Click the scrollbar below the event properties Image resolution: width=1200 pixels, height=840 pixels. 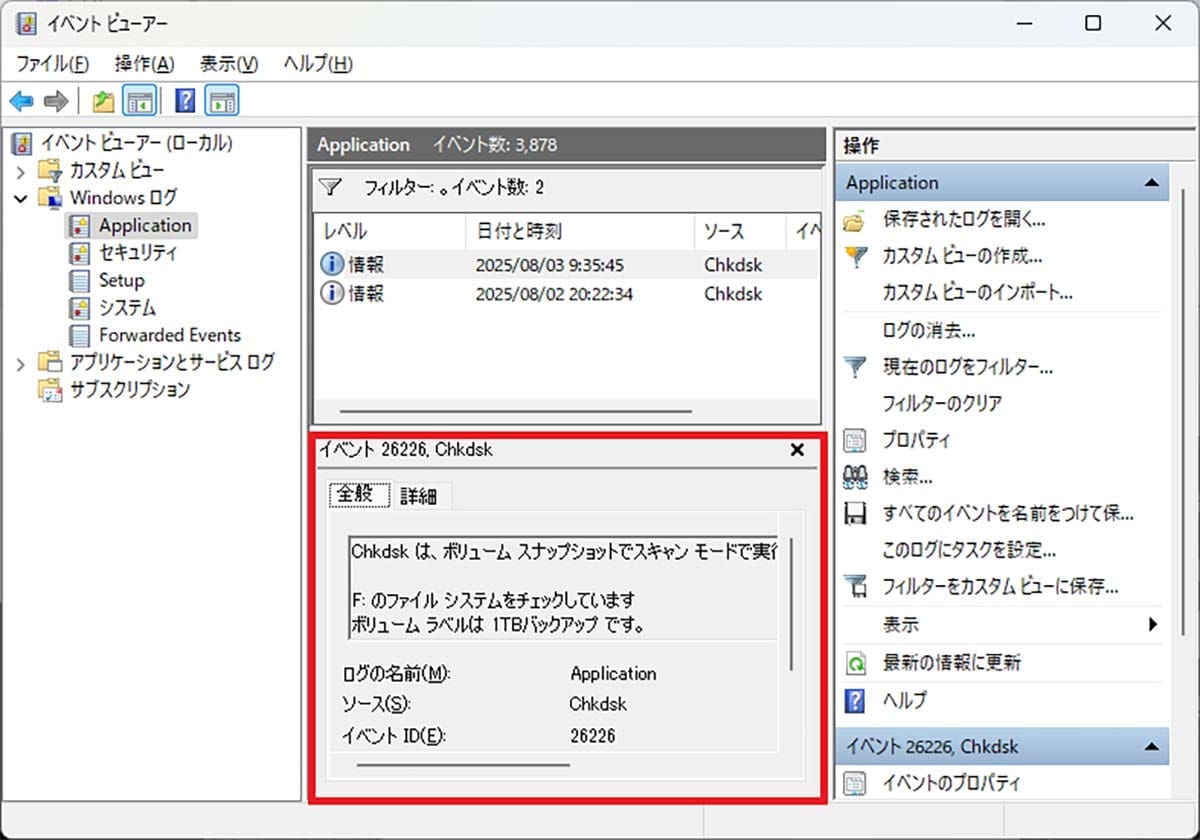point(462,765)
